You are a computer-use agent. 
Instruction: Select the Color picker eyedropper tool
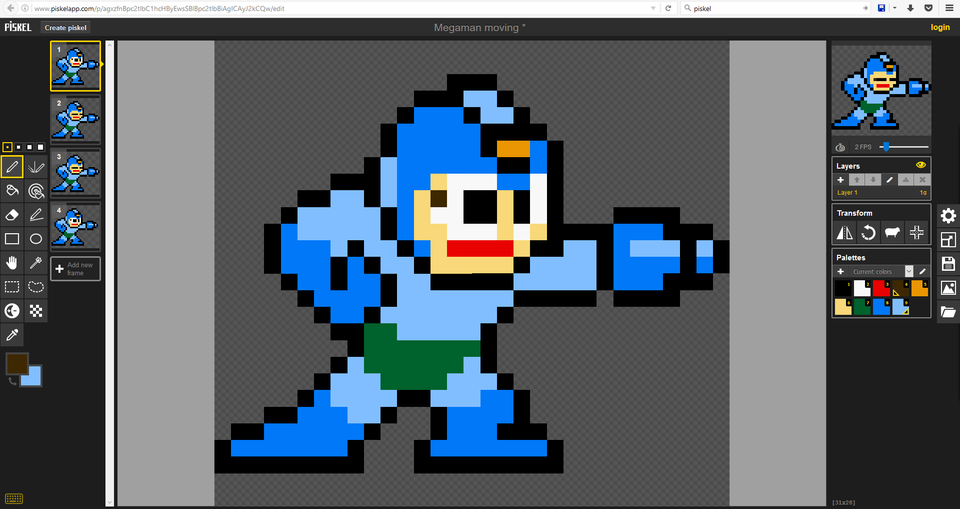point(12,335)
